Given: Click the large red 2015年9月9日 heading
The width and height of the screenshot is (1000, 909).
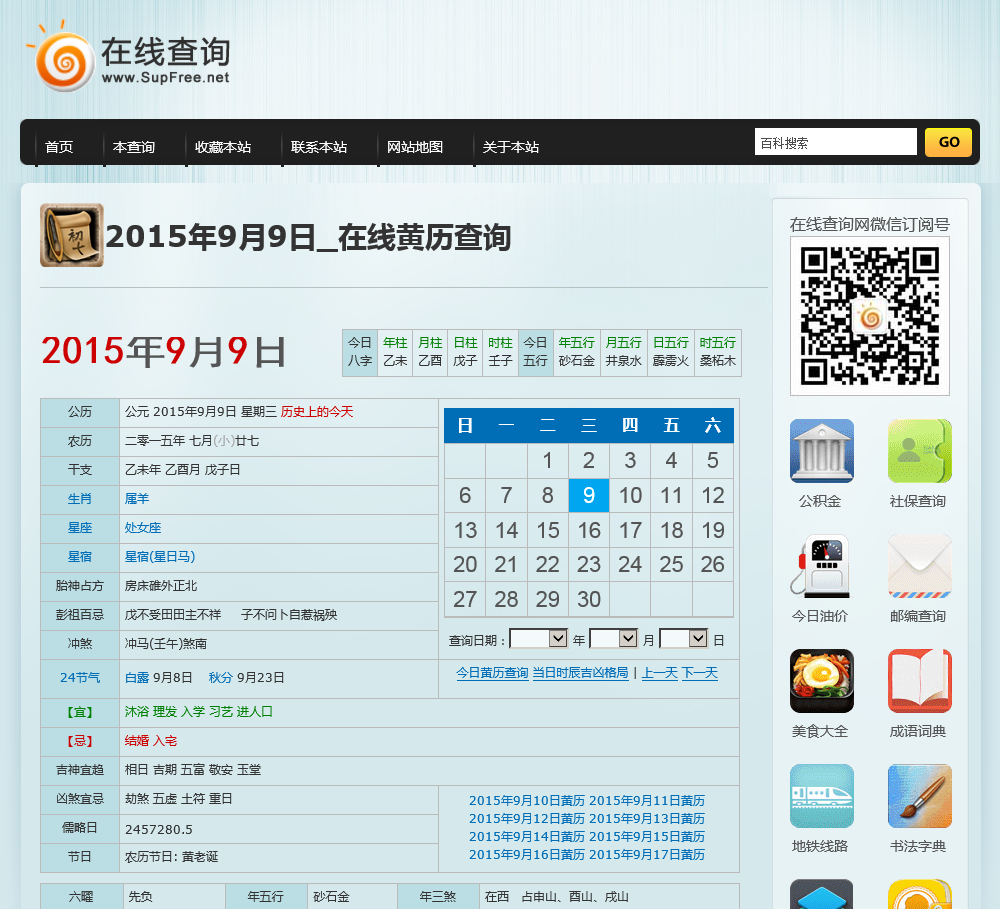Looking at the screenshot, I should [x=163, y=351].
